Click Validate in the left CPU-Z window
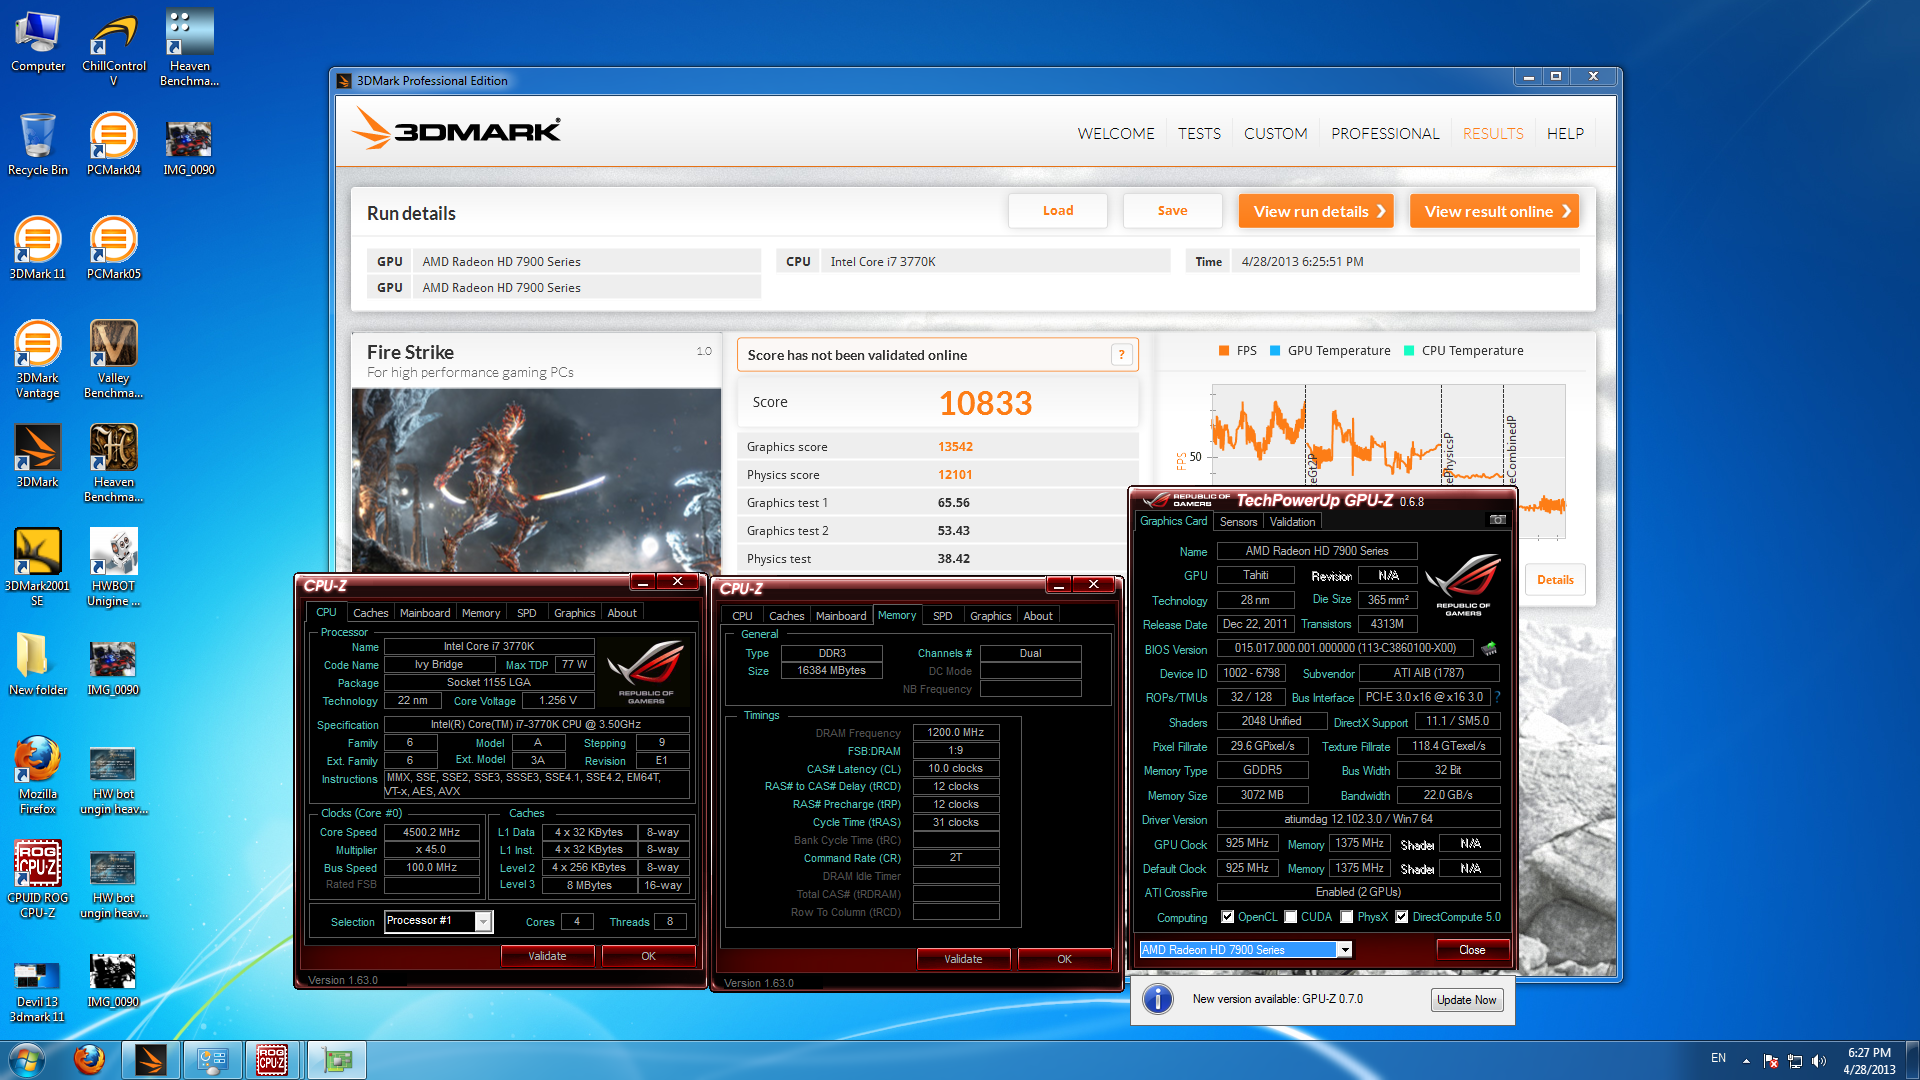 547,956
